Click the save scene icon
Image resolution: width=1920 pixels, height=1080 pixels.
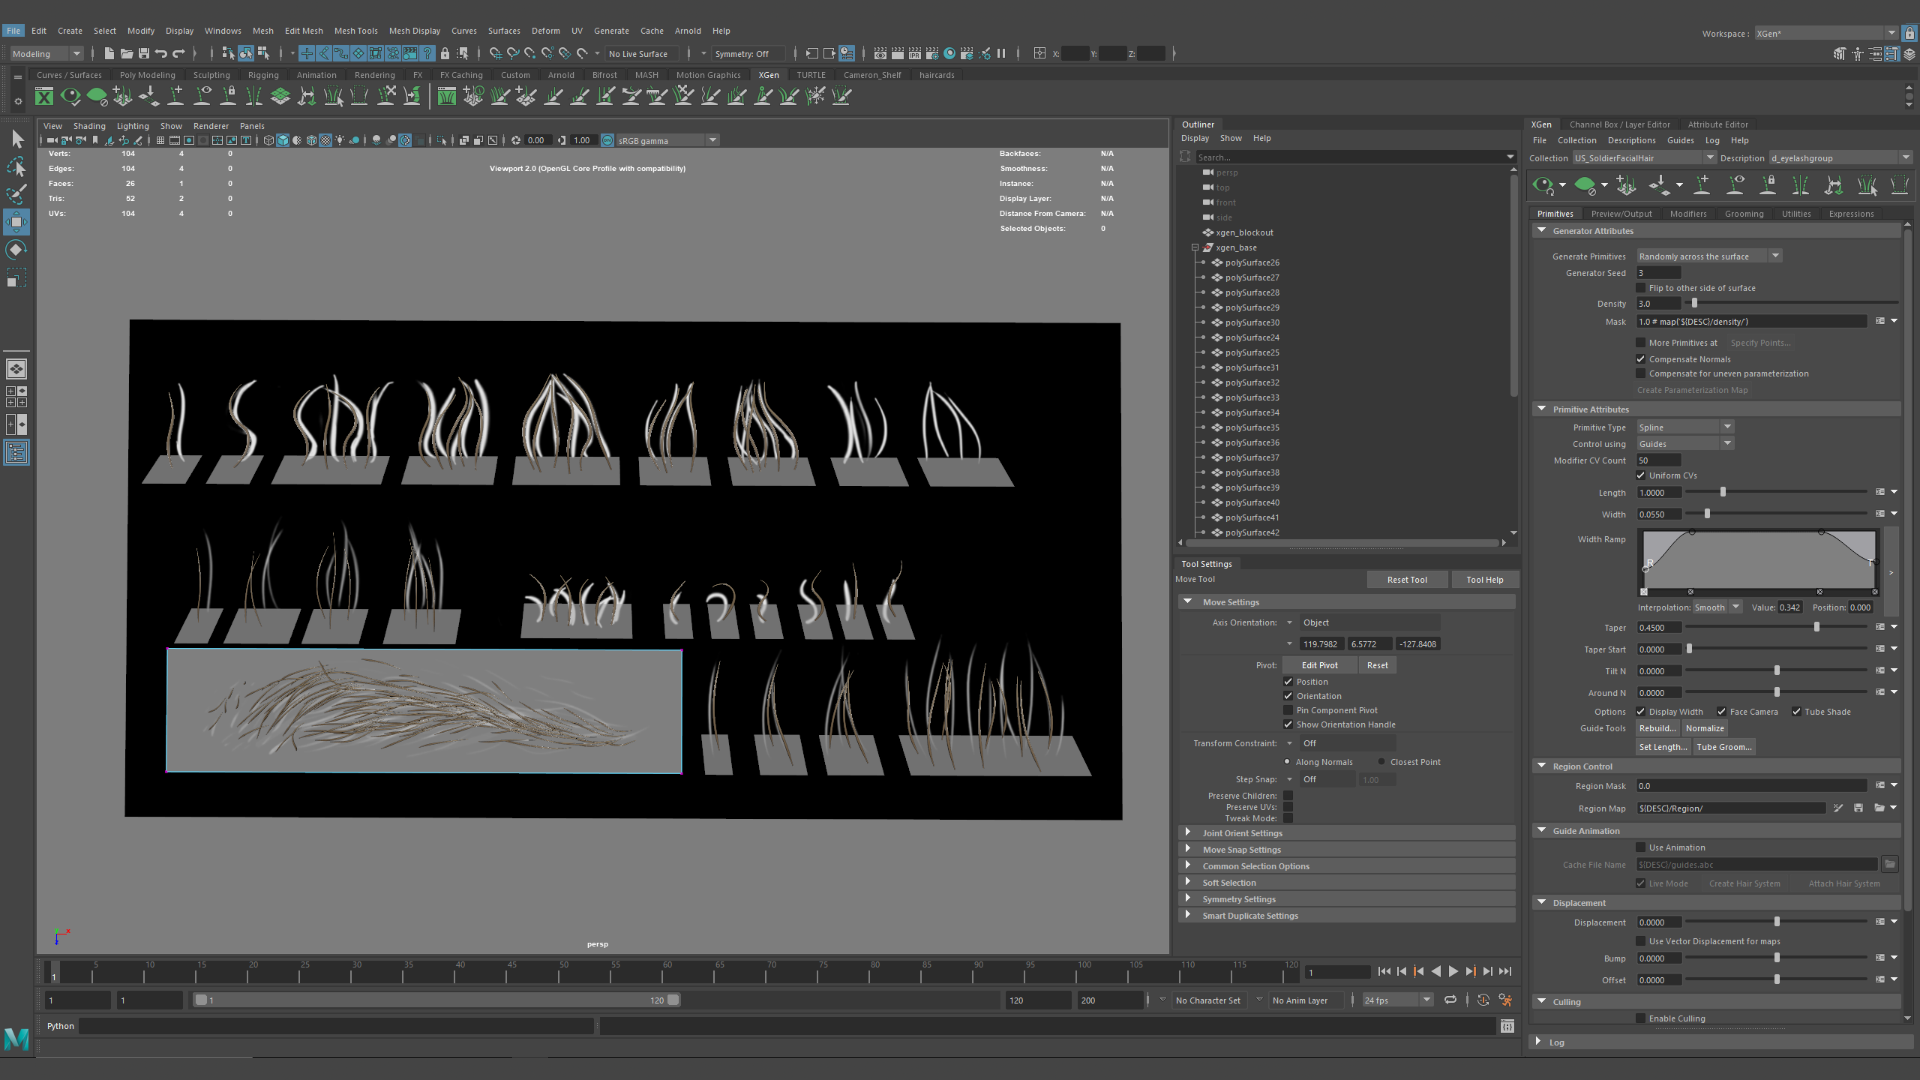[x=144, y=53]
